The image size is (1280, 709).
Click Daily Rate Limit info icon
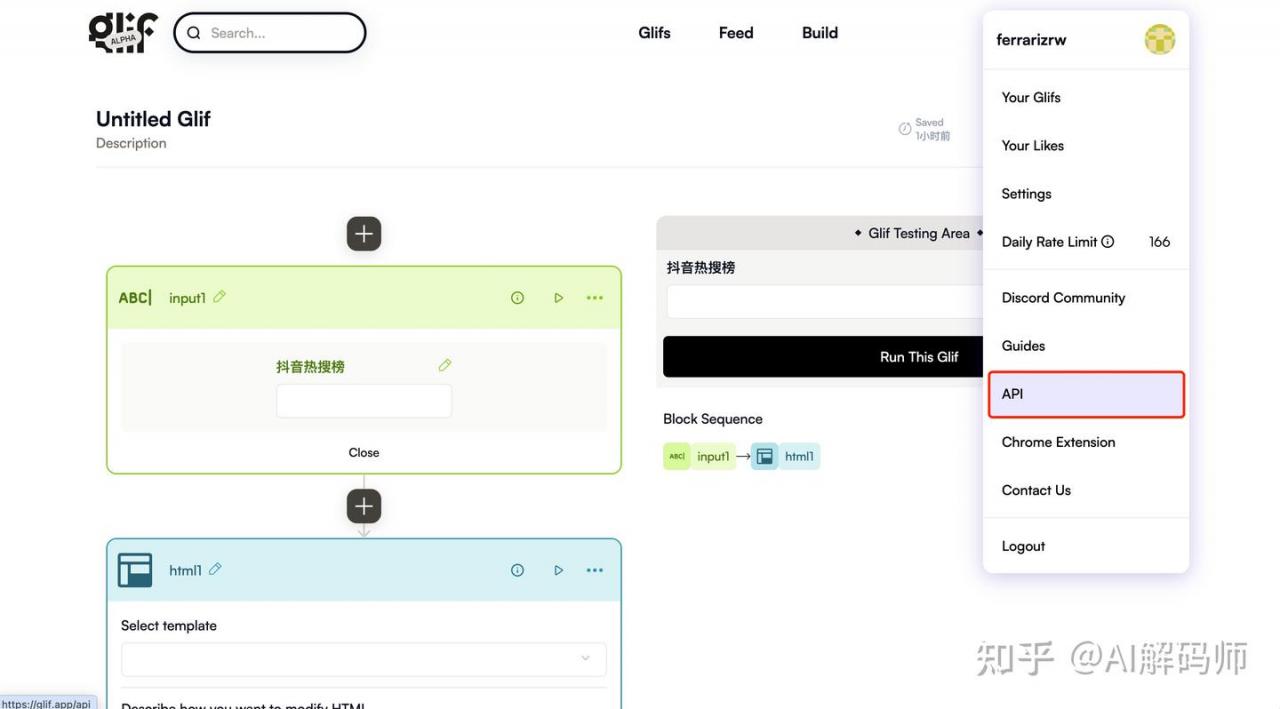[1107, 241]
